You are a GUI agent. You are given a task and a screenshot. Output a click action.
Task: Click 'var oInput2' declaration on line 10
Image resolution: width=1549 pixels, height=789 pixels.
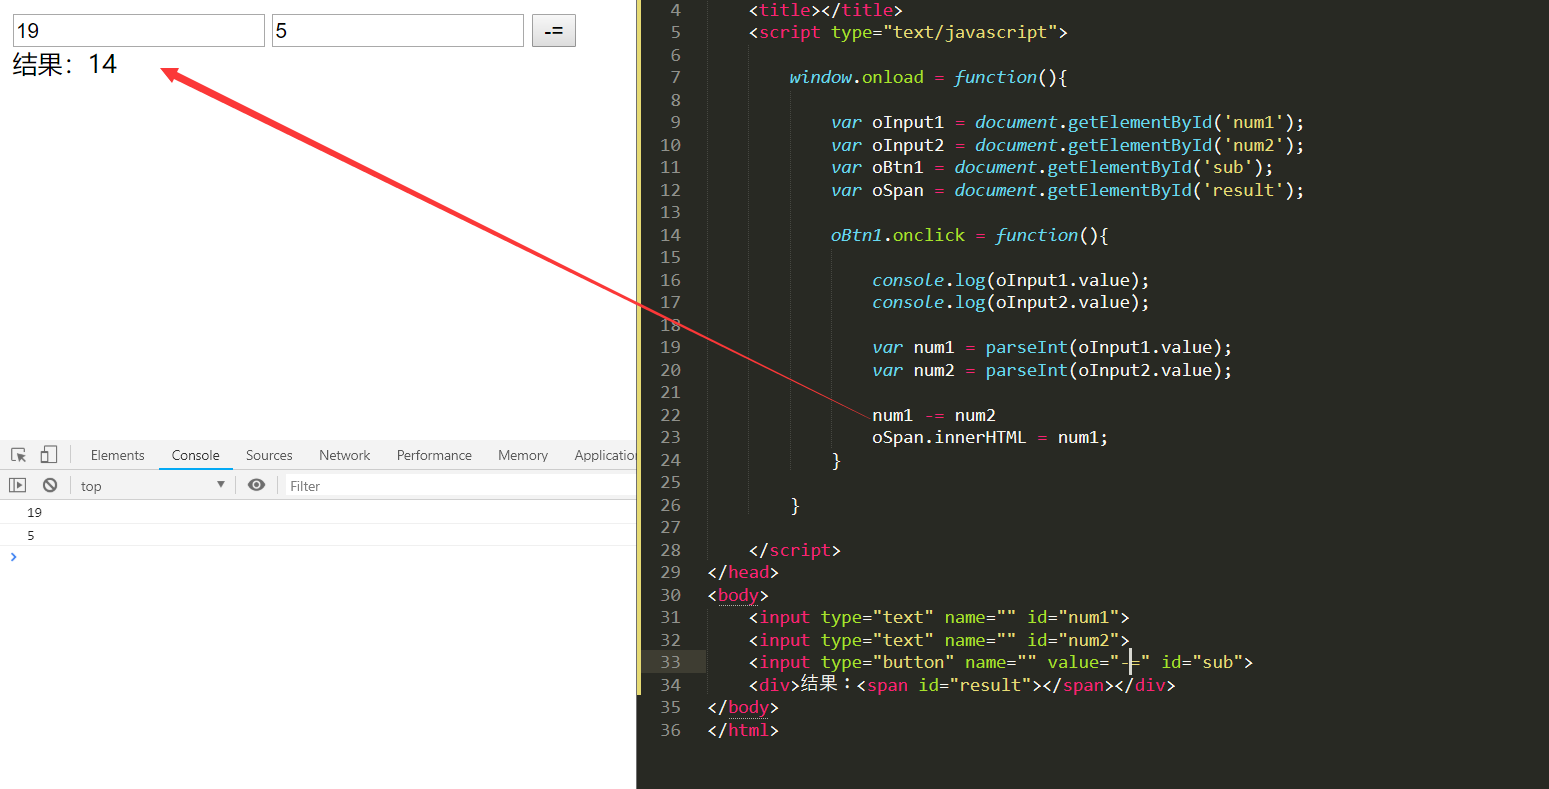[x=1068, y=145]
